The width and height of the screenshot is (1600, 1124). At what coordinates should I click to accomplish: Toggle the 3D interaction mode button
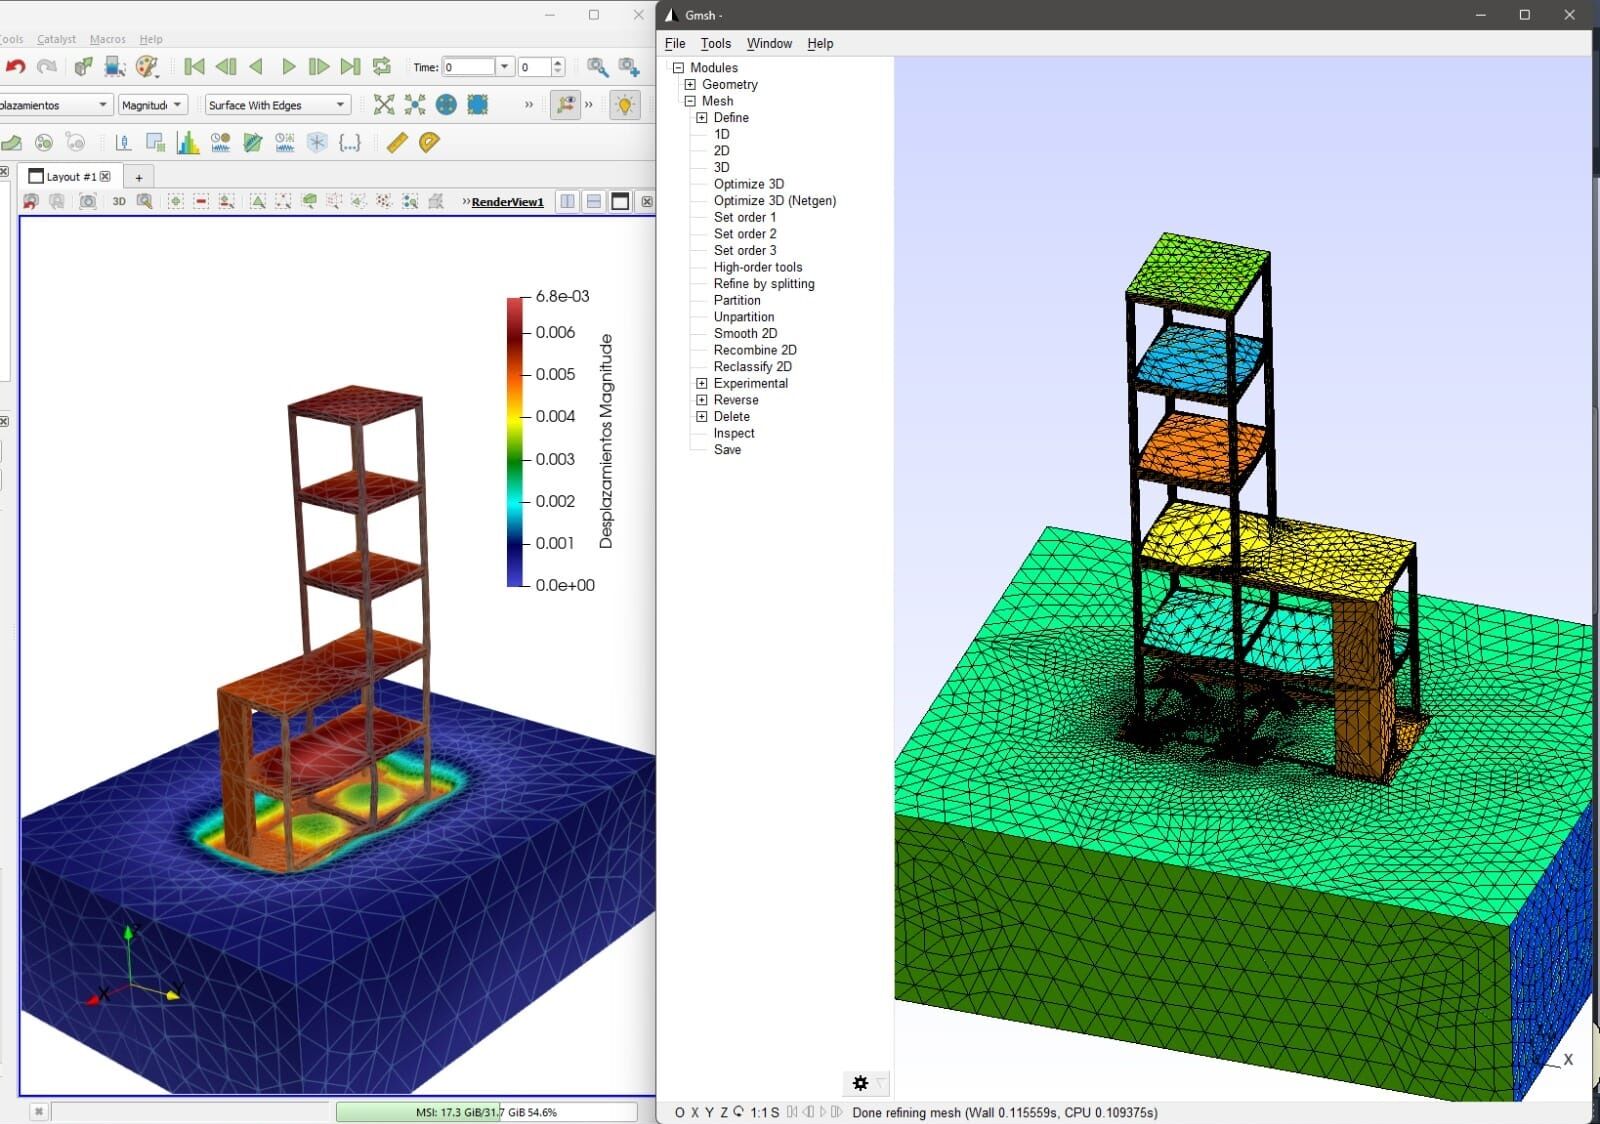coord(119,201)
